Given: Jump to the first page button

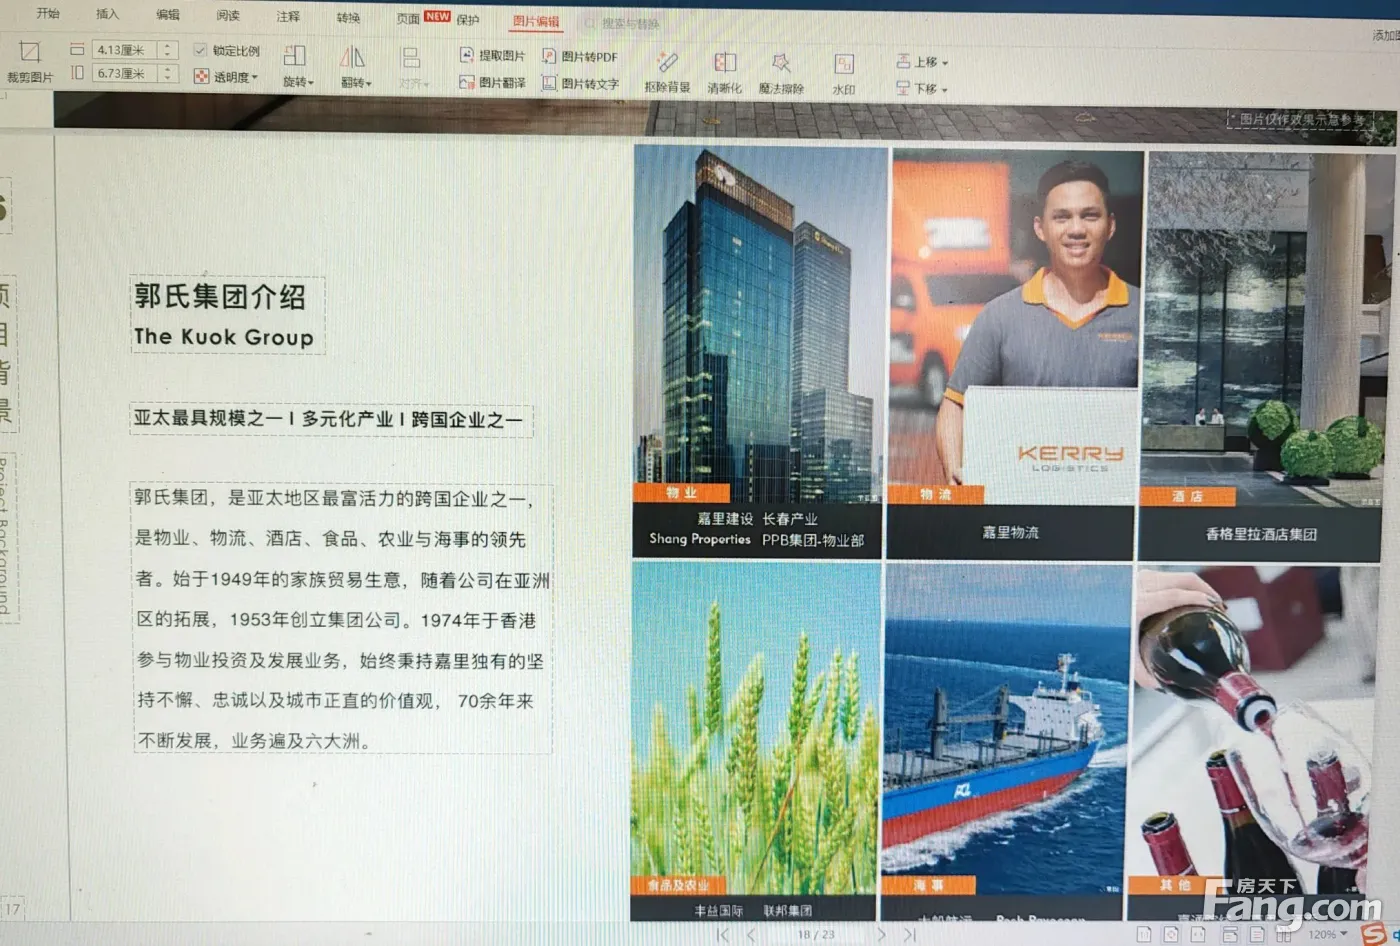Looking at the screenshot, I should pyautogui.click(x=722, y=934).
